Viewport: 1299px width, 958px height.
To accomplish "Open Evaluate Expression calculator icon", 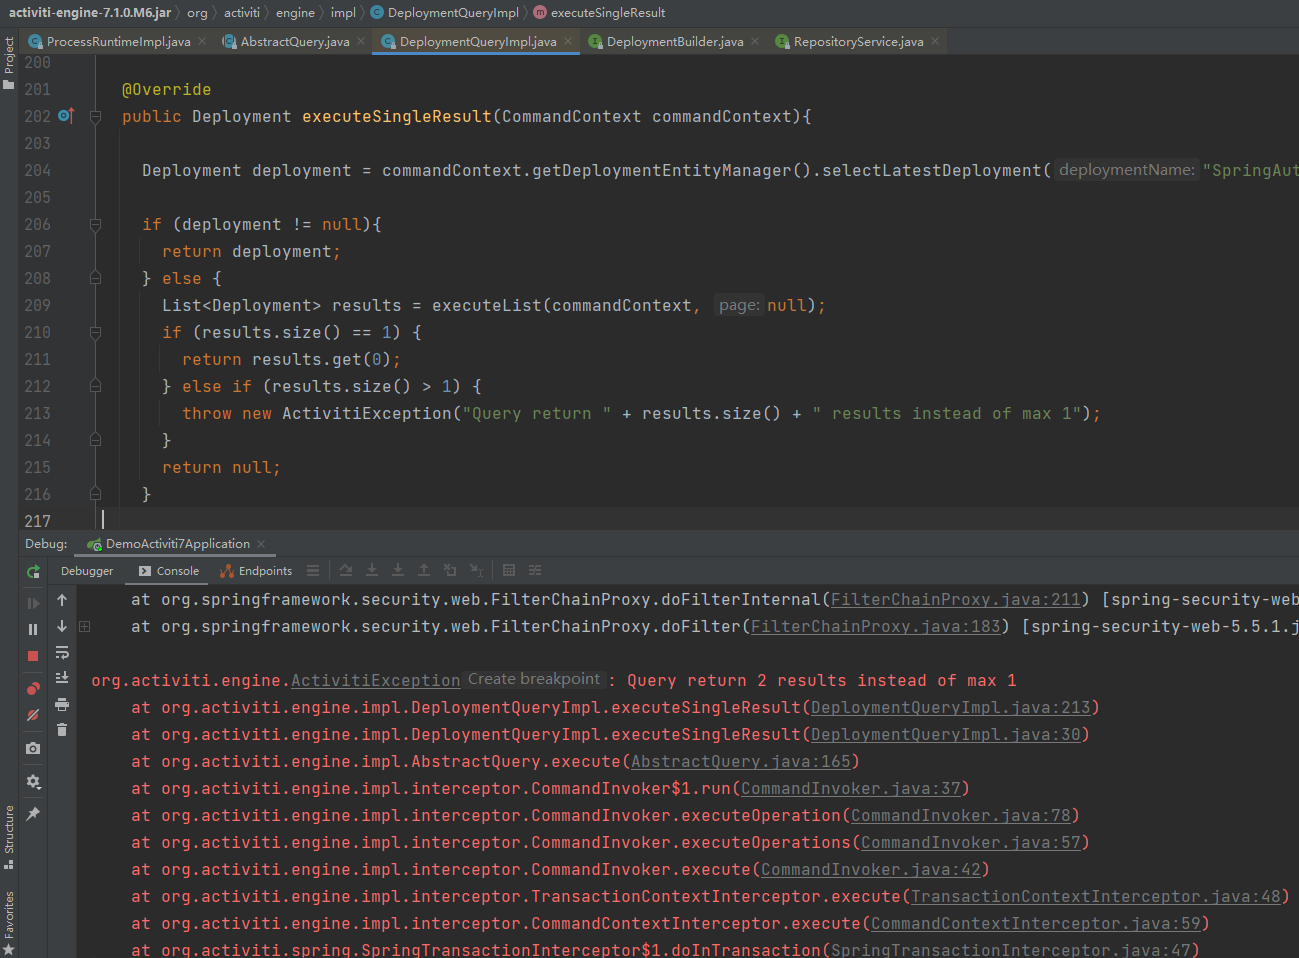I will click(x=509, y=570).
